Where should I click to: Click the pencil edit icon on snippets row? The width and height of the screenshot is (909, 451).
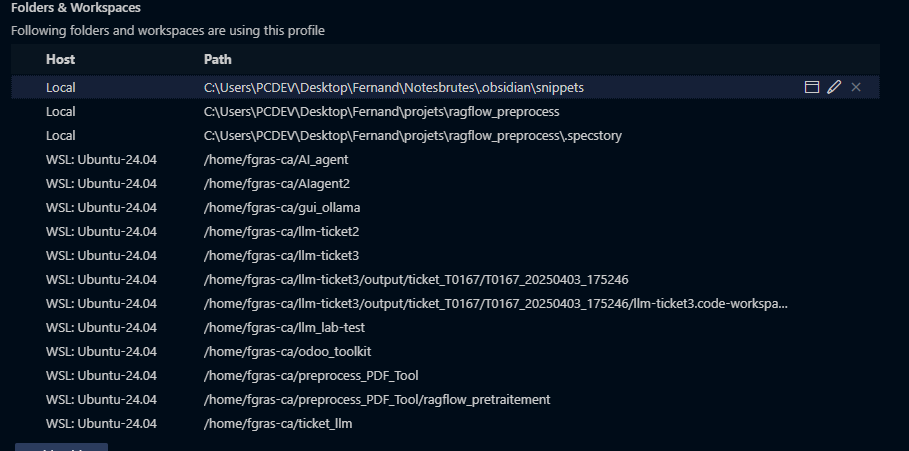click(834, 88)
